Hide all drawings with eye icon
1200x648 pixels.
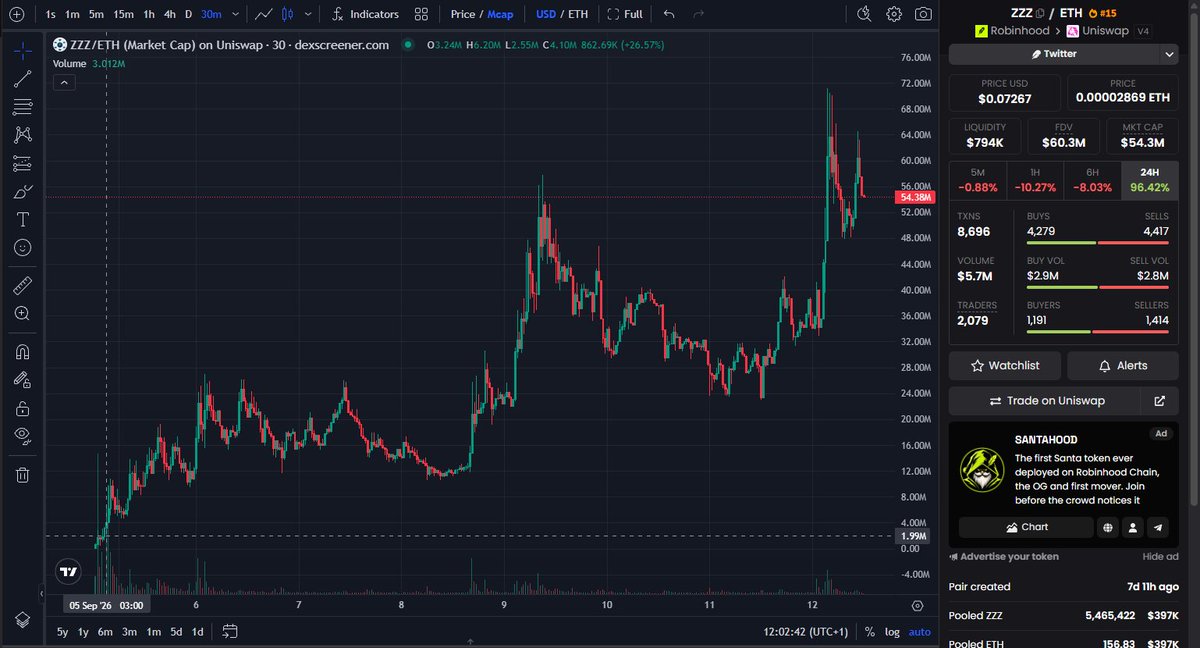tap(23, 436)
